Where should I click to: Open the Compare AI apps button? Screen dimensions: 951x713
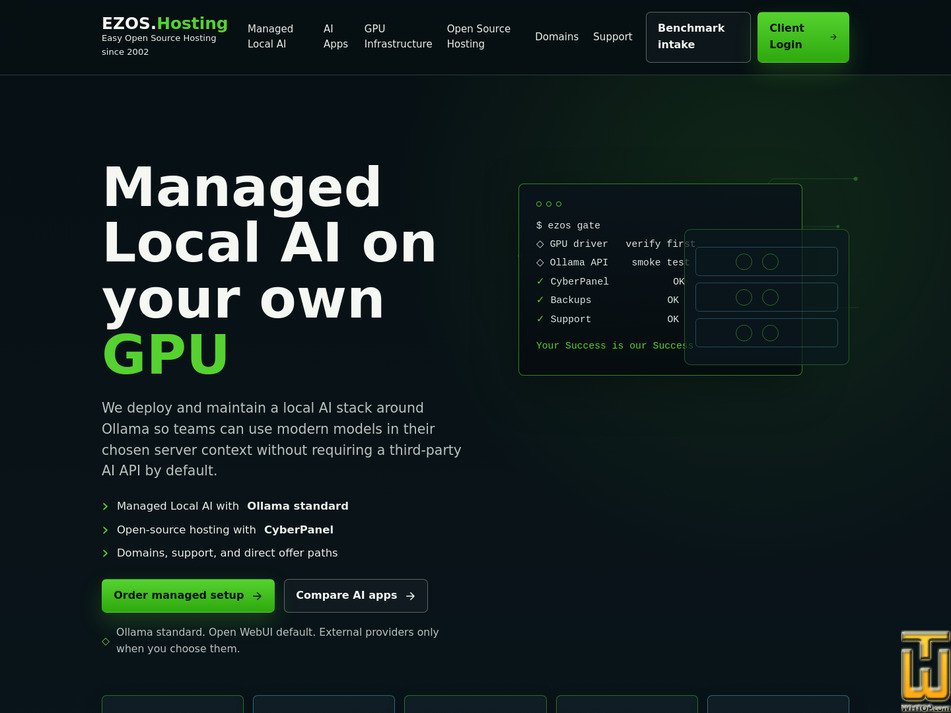355,595
